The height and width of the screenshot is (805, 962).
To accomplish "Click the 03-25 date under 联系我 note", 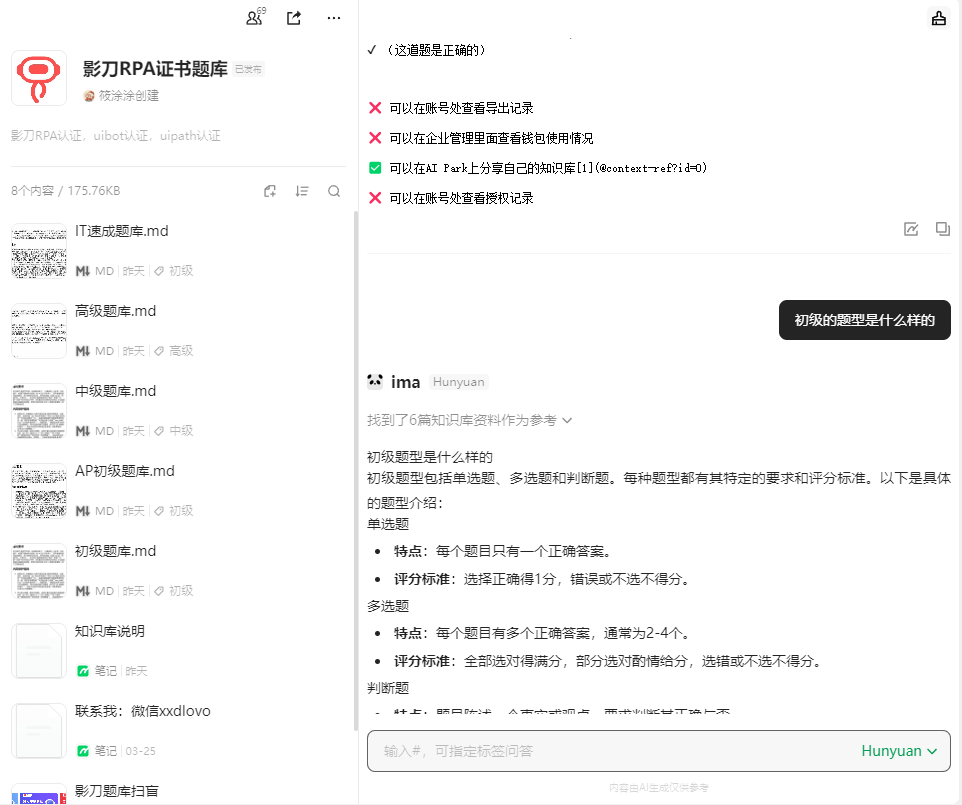I will [x=140, y=751].
